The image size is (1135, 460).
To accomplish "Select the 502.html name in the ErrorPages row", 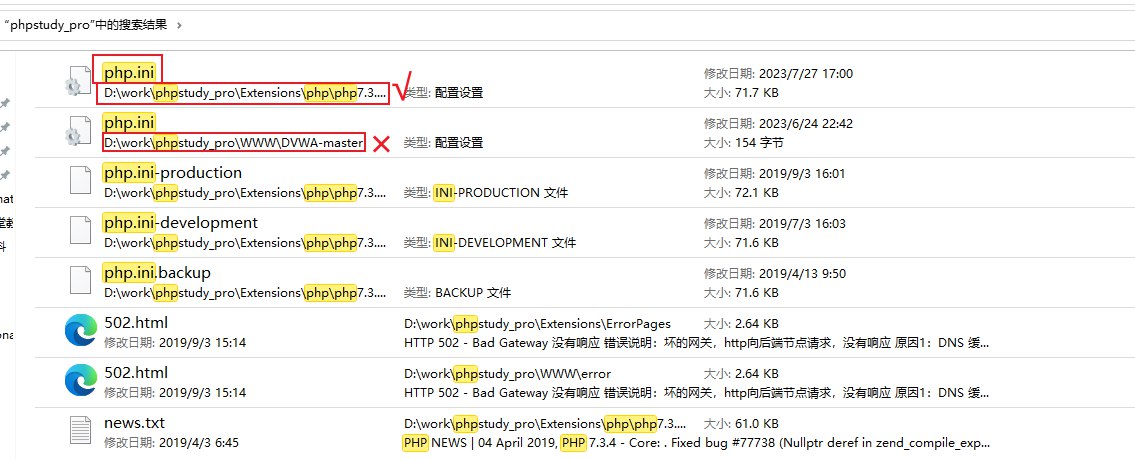I will tap(136, 322).
